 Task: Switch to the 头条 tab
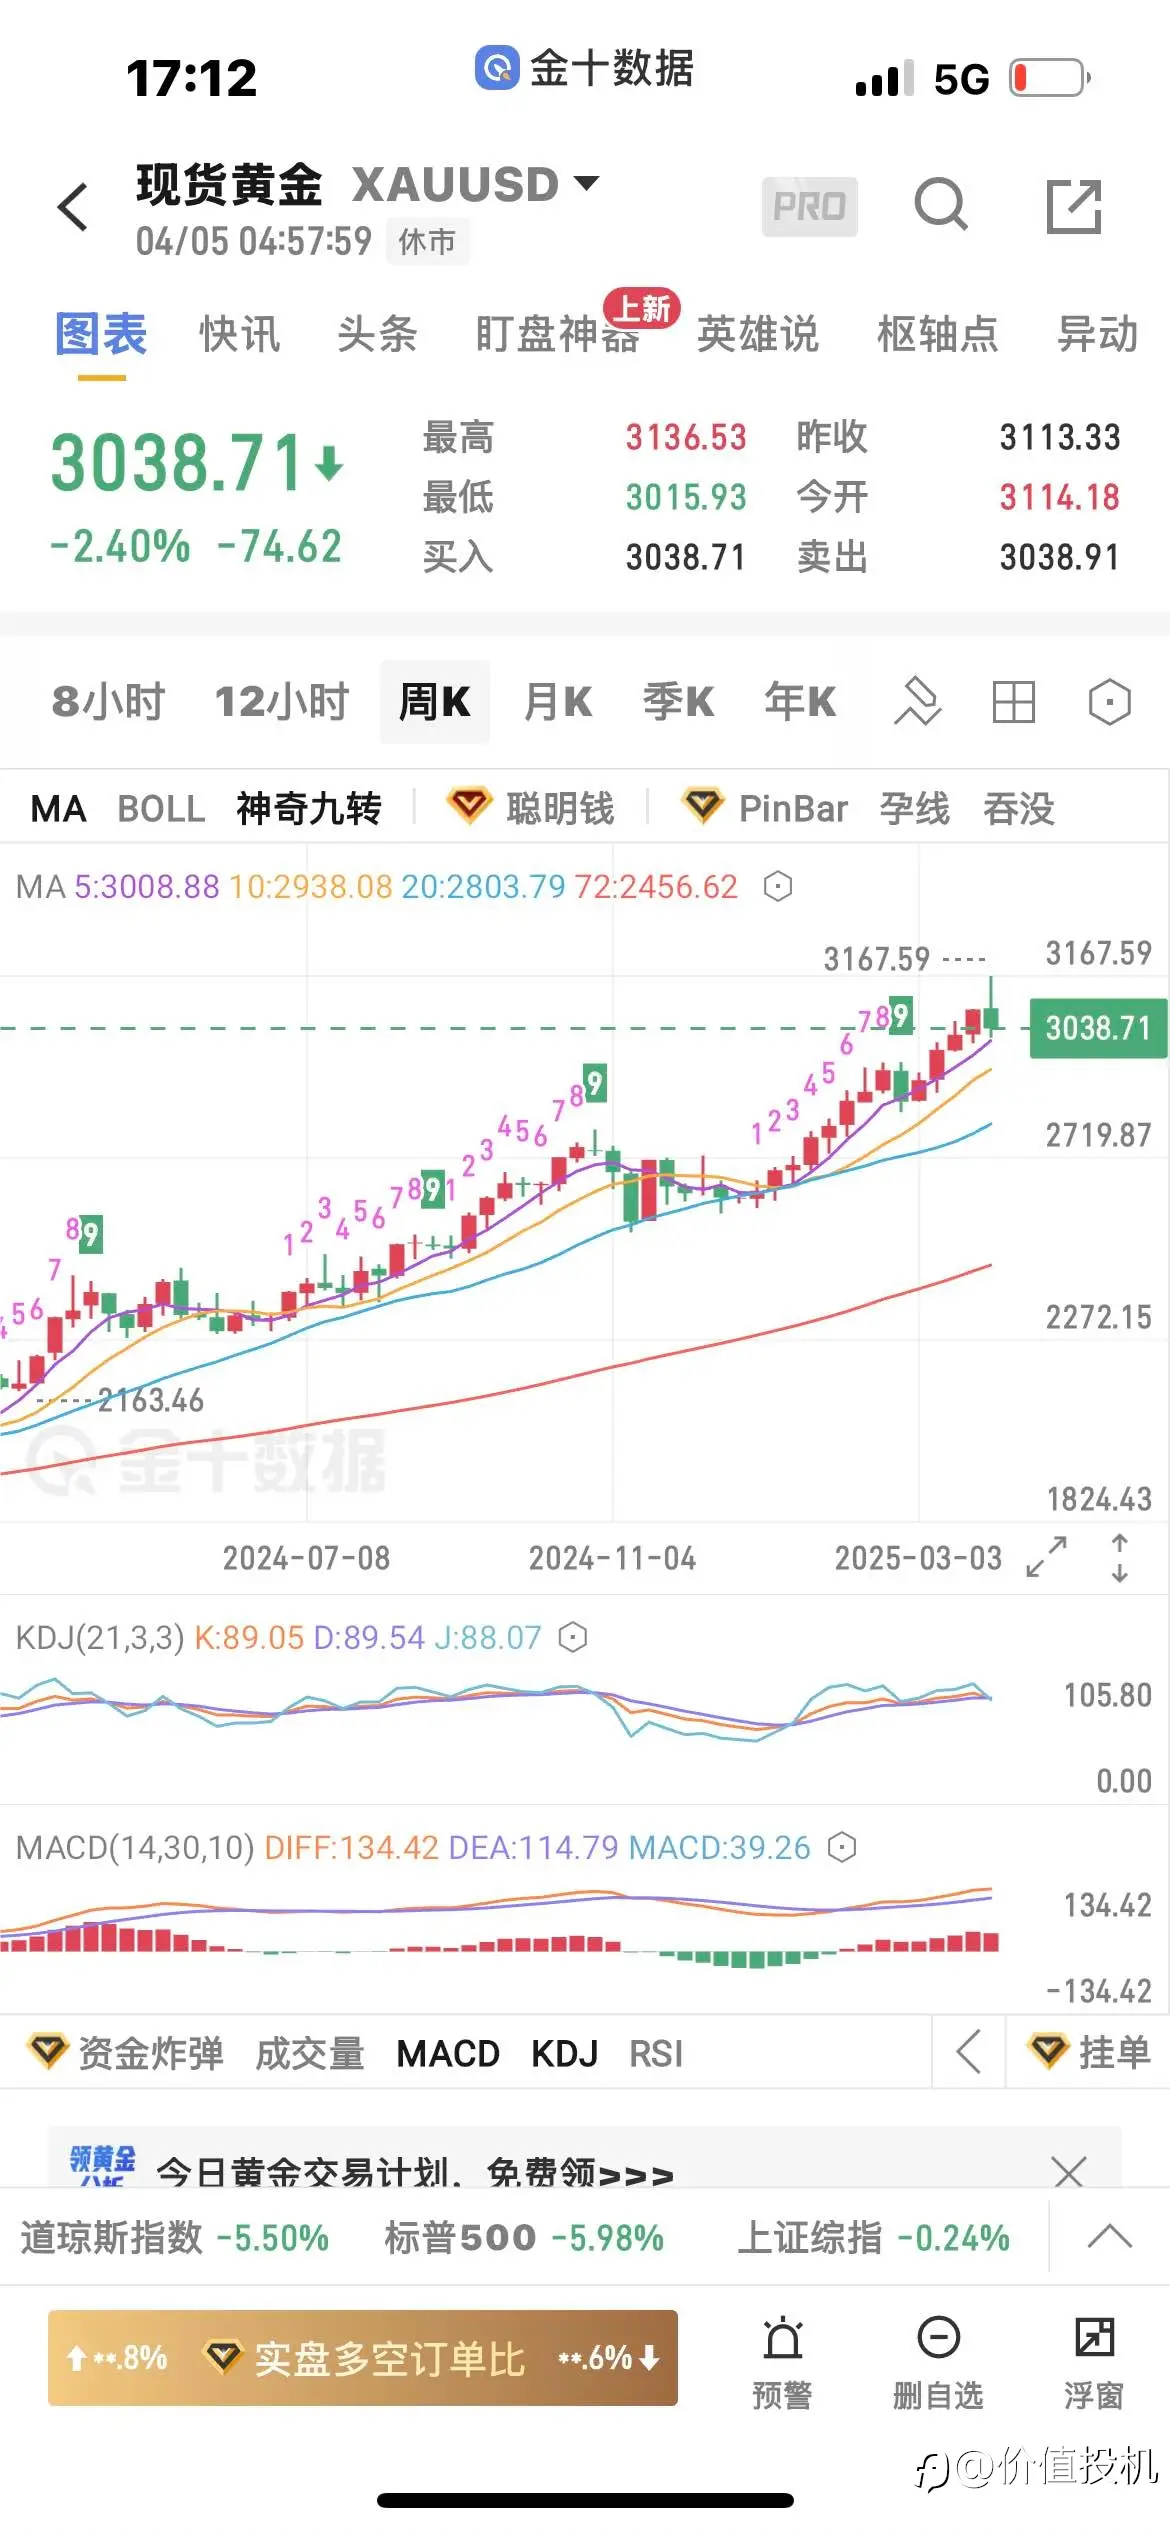click(x=377, y=334)
